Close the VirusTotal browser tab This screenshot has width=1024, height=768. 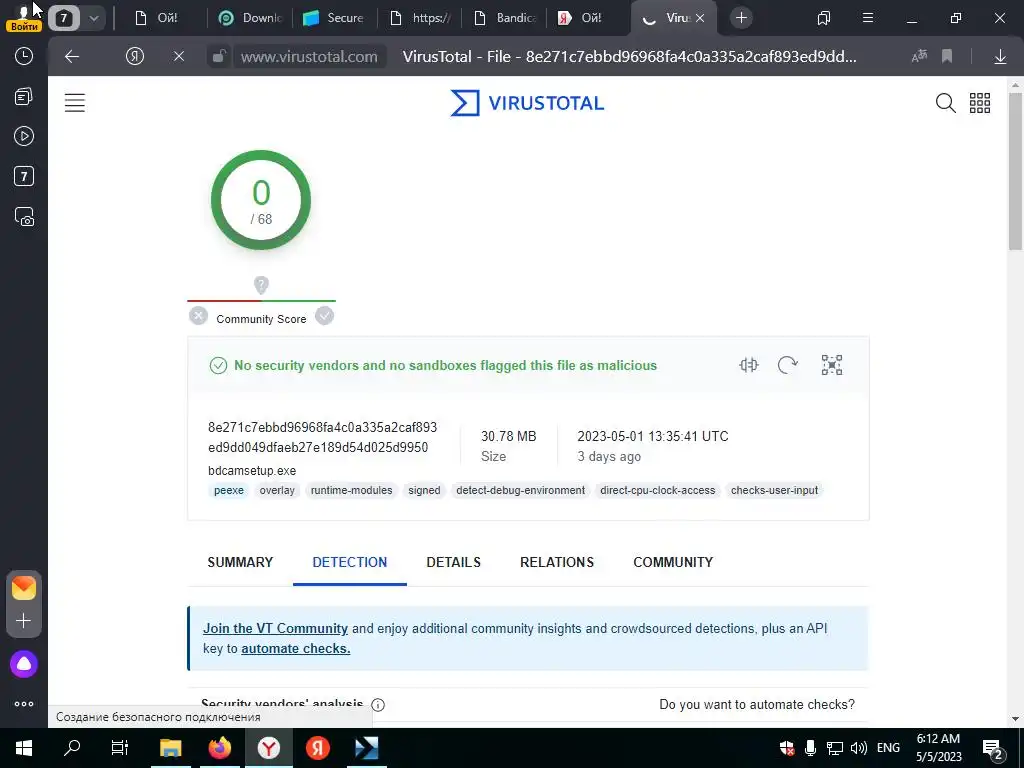click(x=700, y=18)
